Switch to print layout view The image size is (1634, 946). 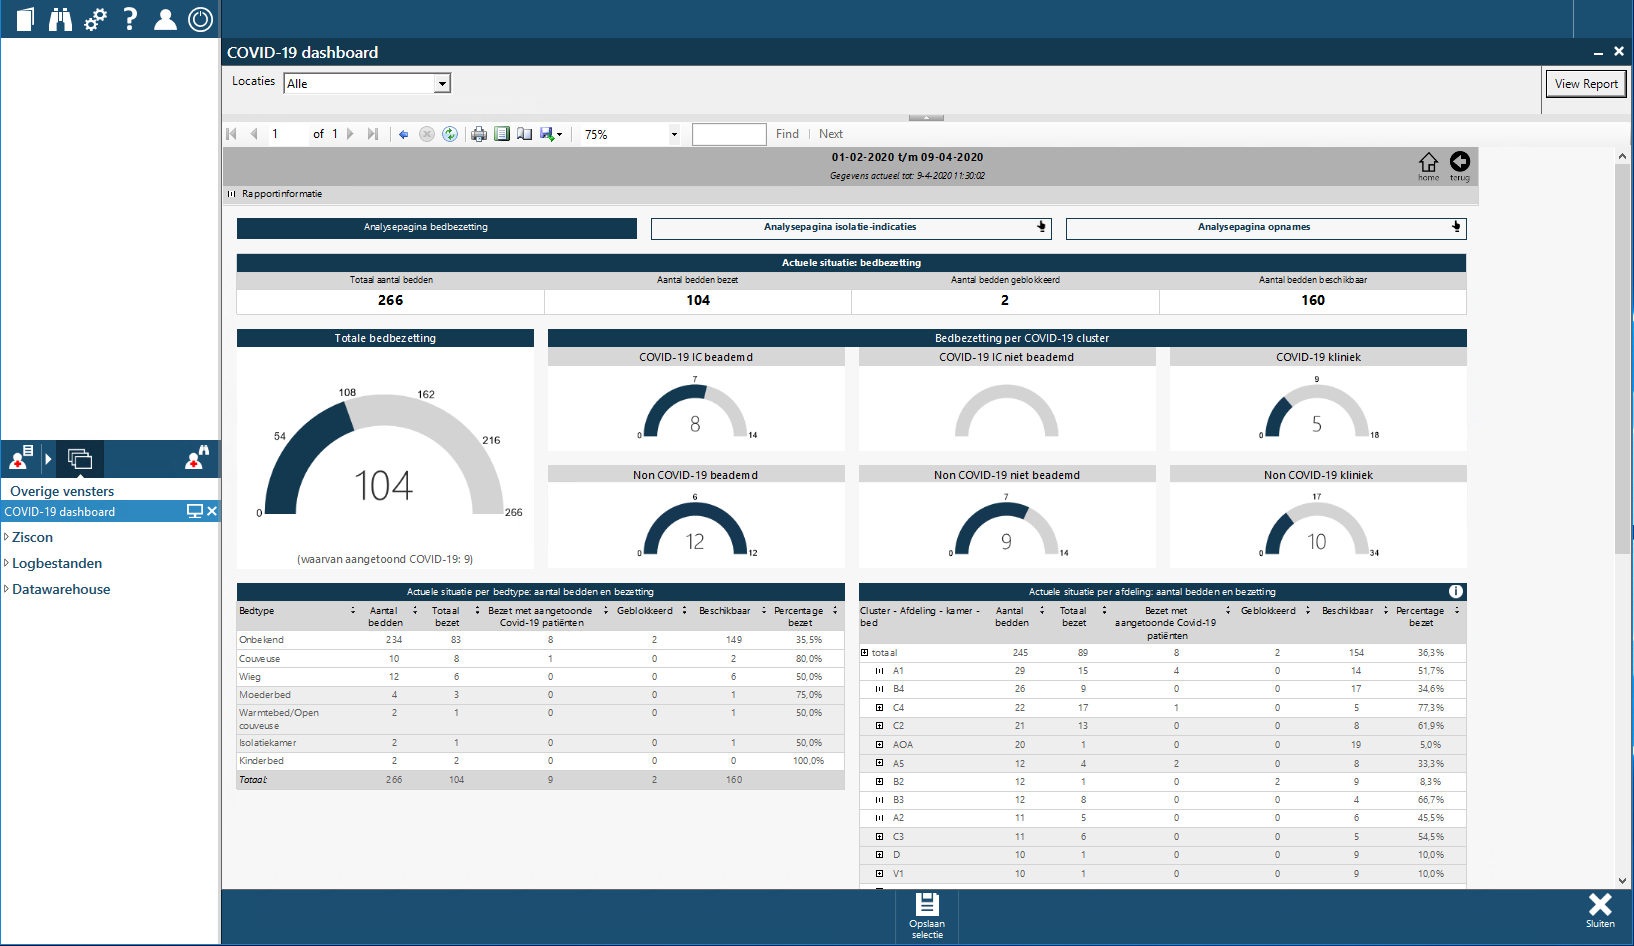[x=502, y=134]
